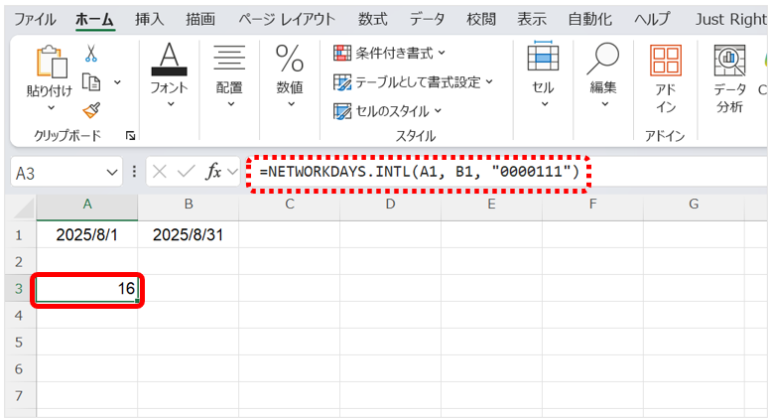Select row 3 header
Viewport: 770px width, 418px height.
pyautogui.click(x=20, y=288)
